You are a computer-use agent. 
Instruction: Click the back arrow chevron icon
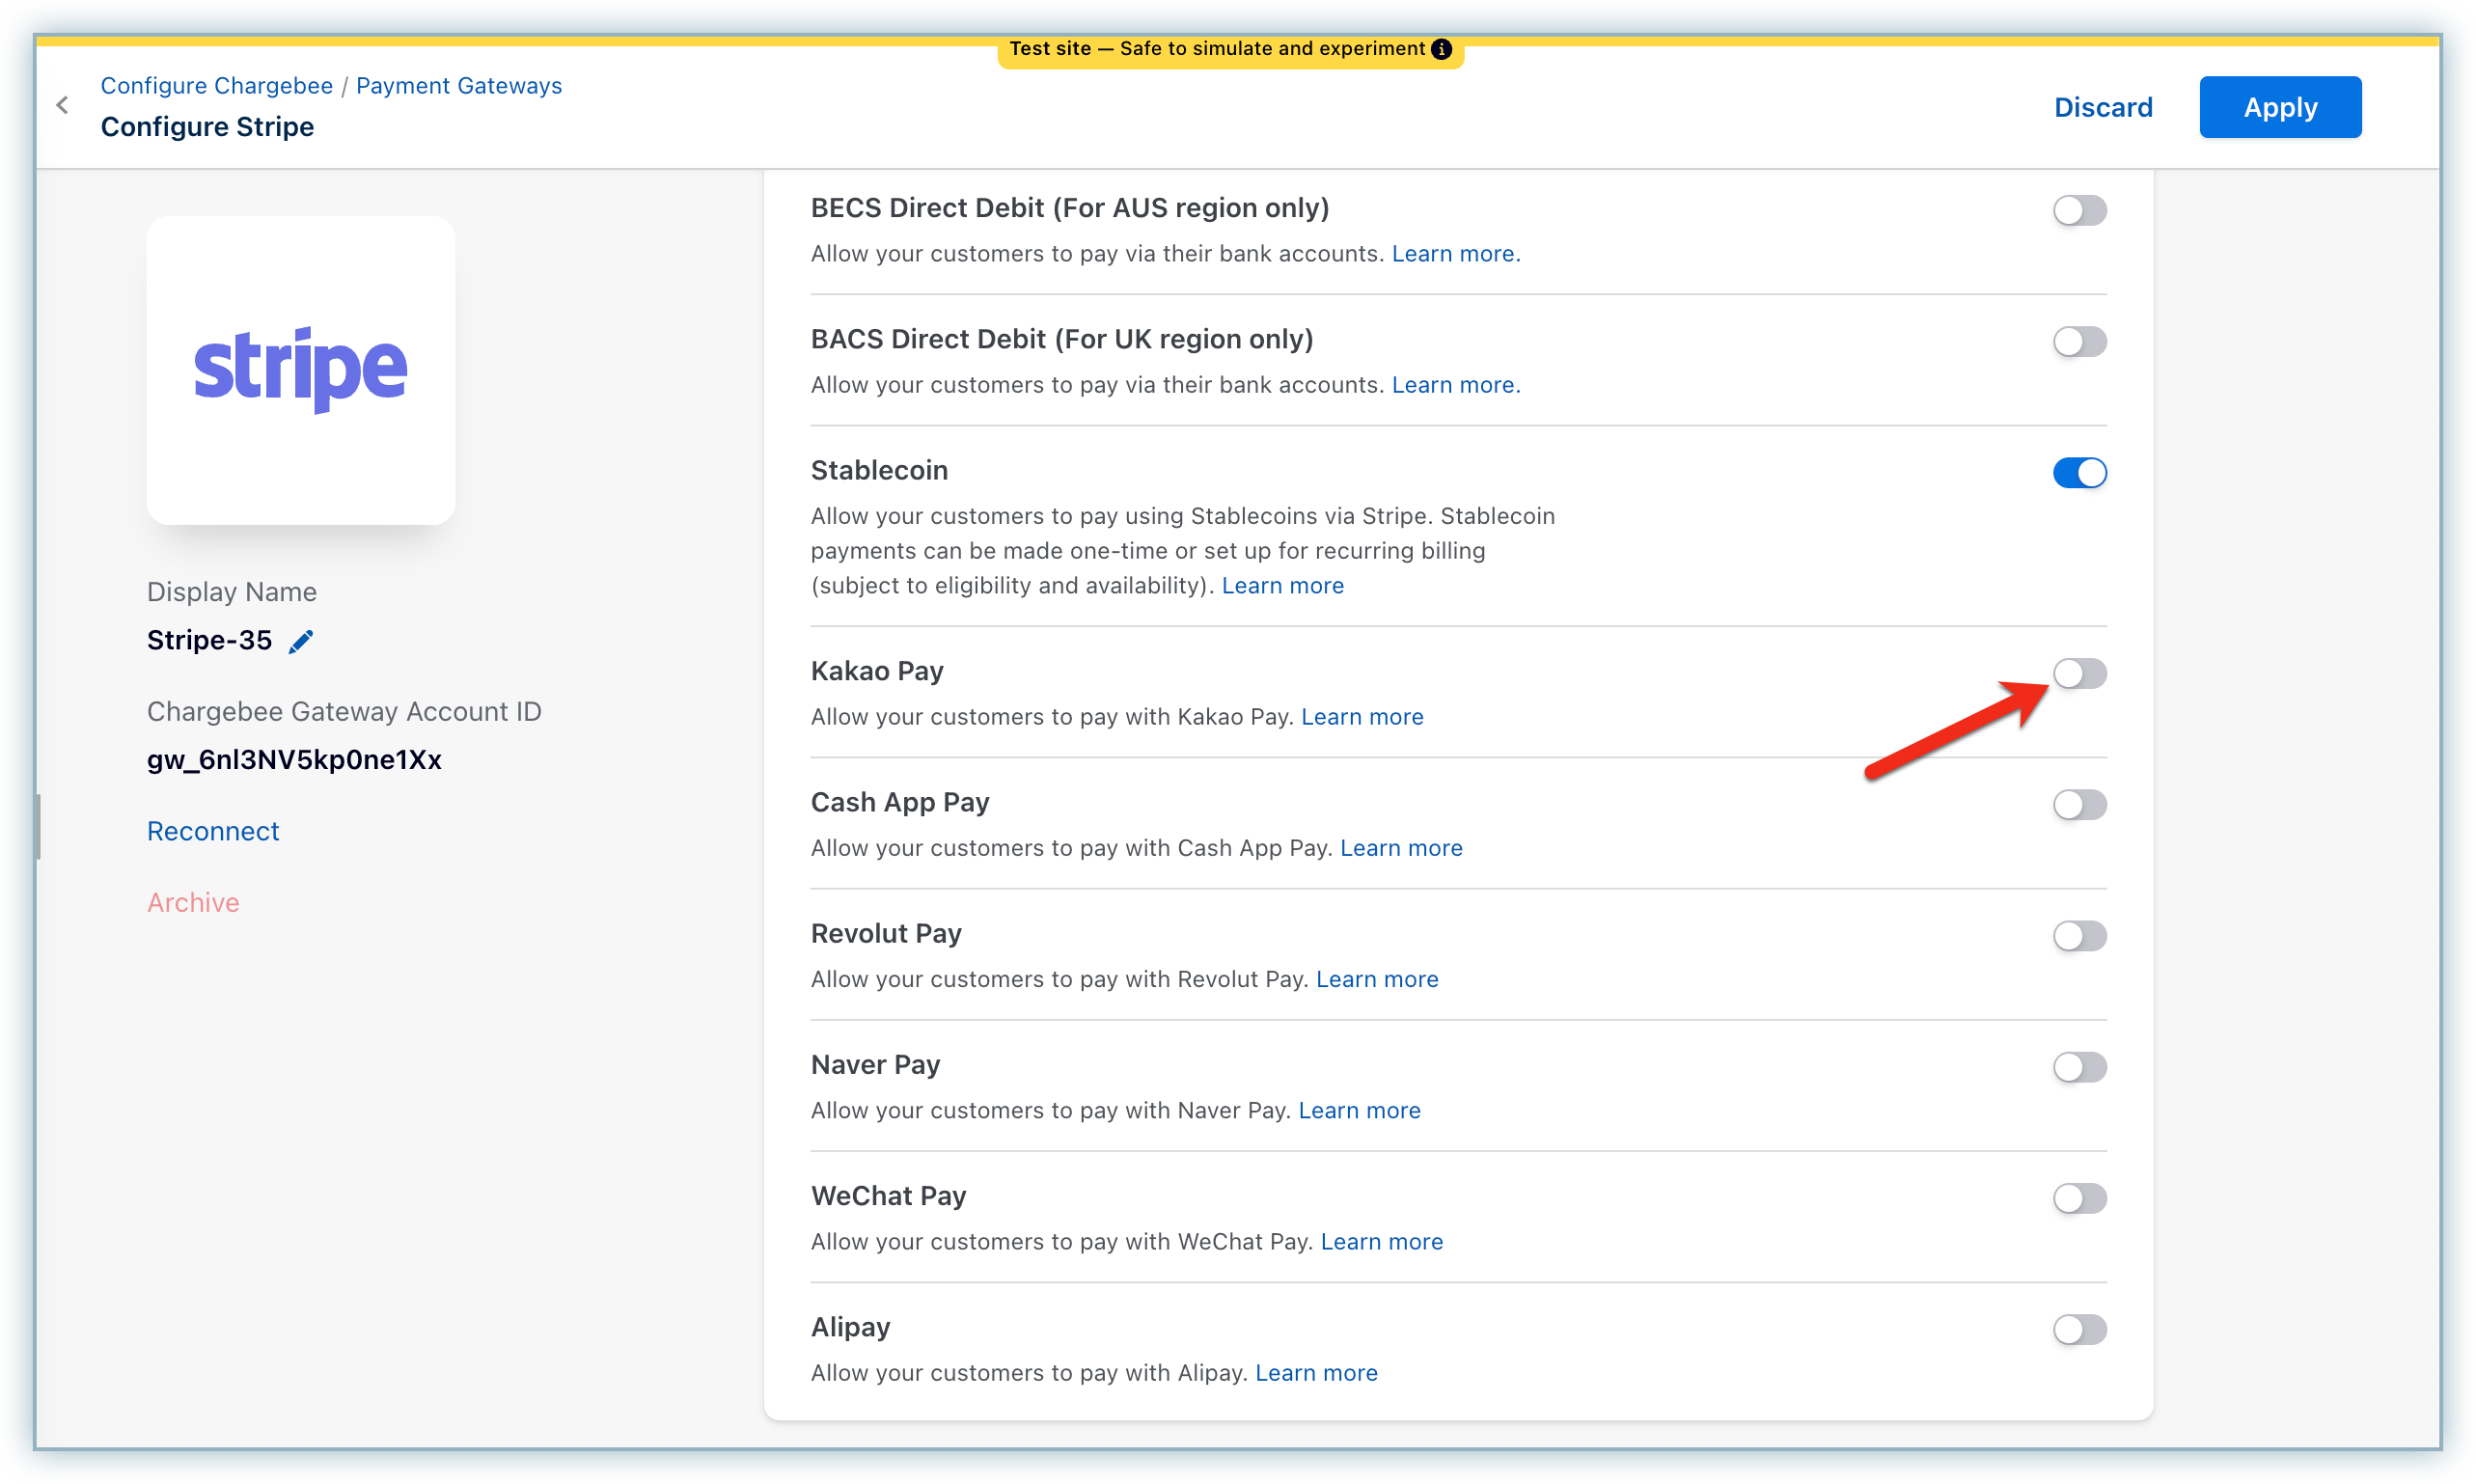[63, 105]
